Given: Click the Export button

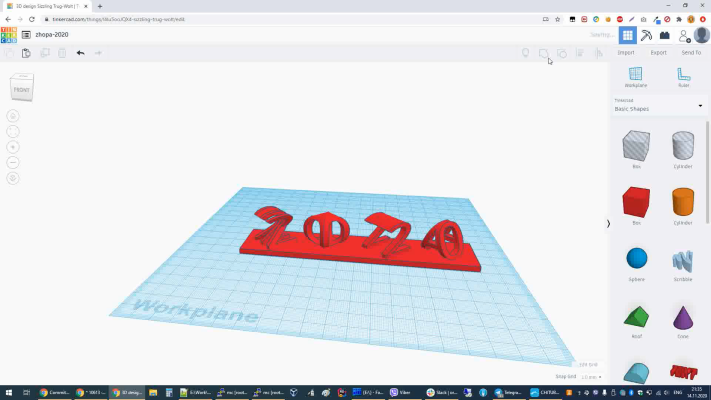Looking at the screenshot, I should (658, 53).
